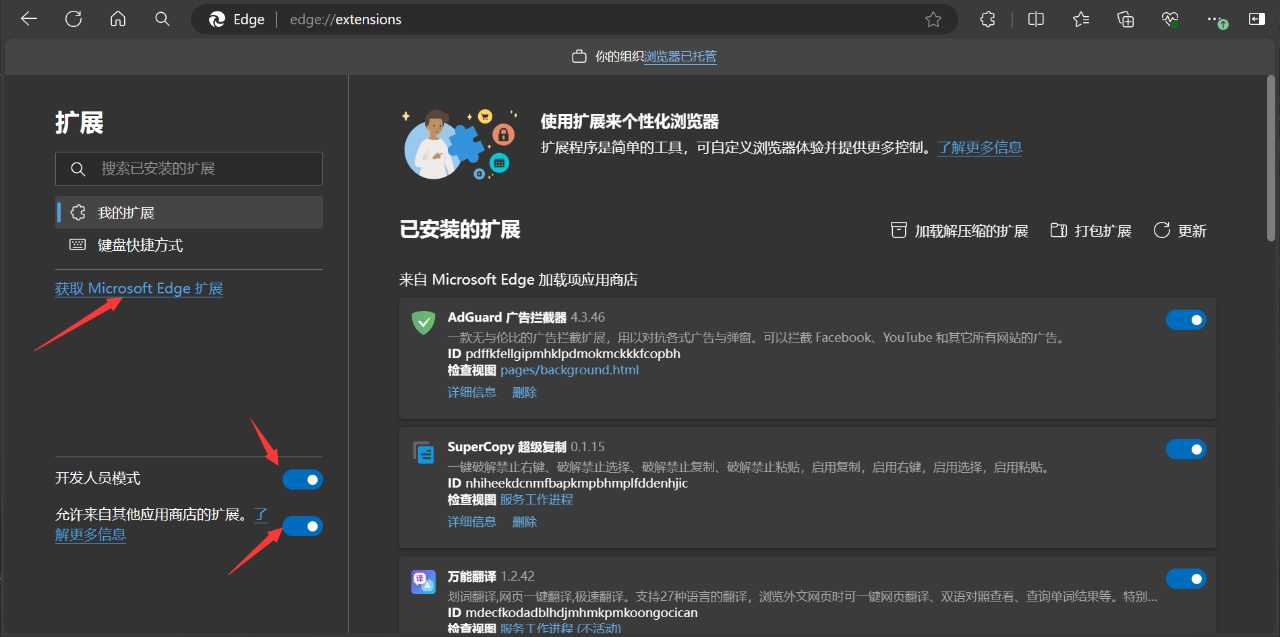This screenshot has height=637, width=1280.
Task: Go back with the browser back arrow
Action: coord(28,19)
